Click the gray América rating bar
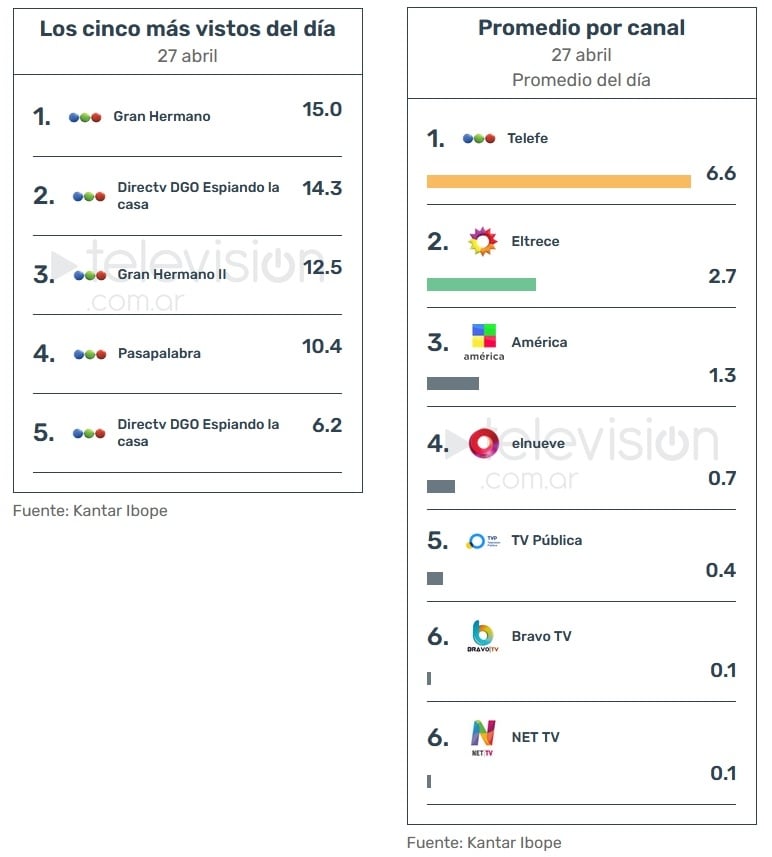 pos(453,383)
